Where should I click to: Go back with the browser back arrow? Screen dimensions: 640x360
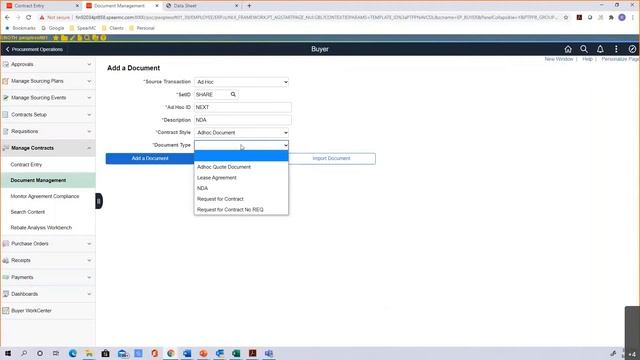coord(7,18)
